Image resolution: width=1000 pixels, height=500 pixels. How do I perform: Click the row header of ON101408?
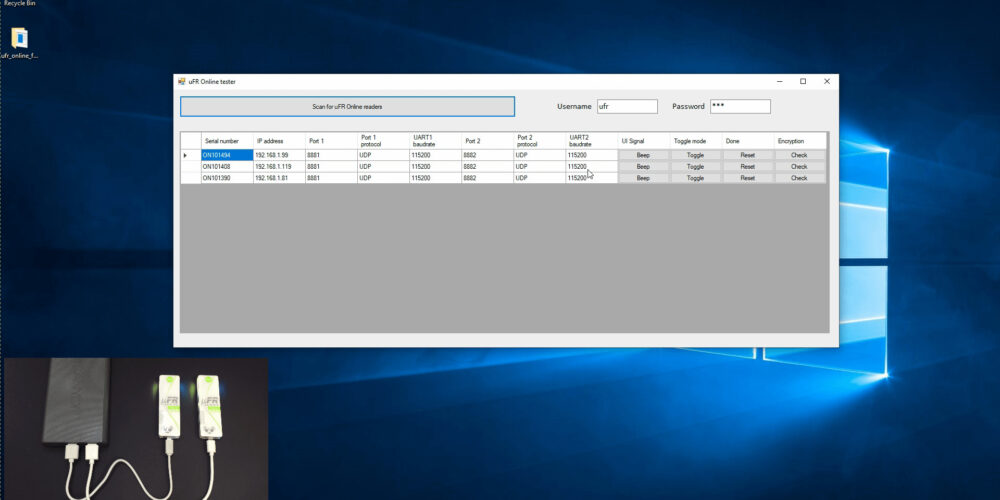(x=191, y=166)
